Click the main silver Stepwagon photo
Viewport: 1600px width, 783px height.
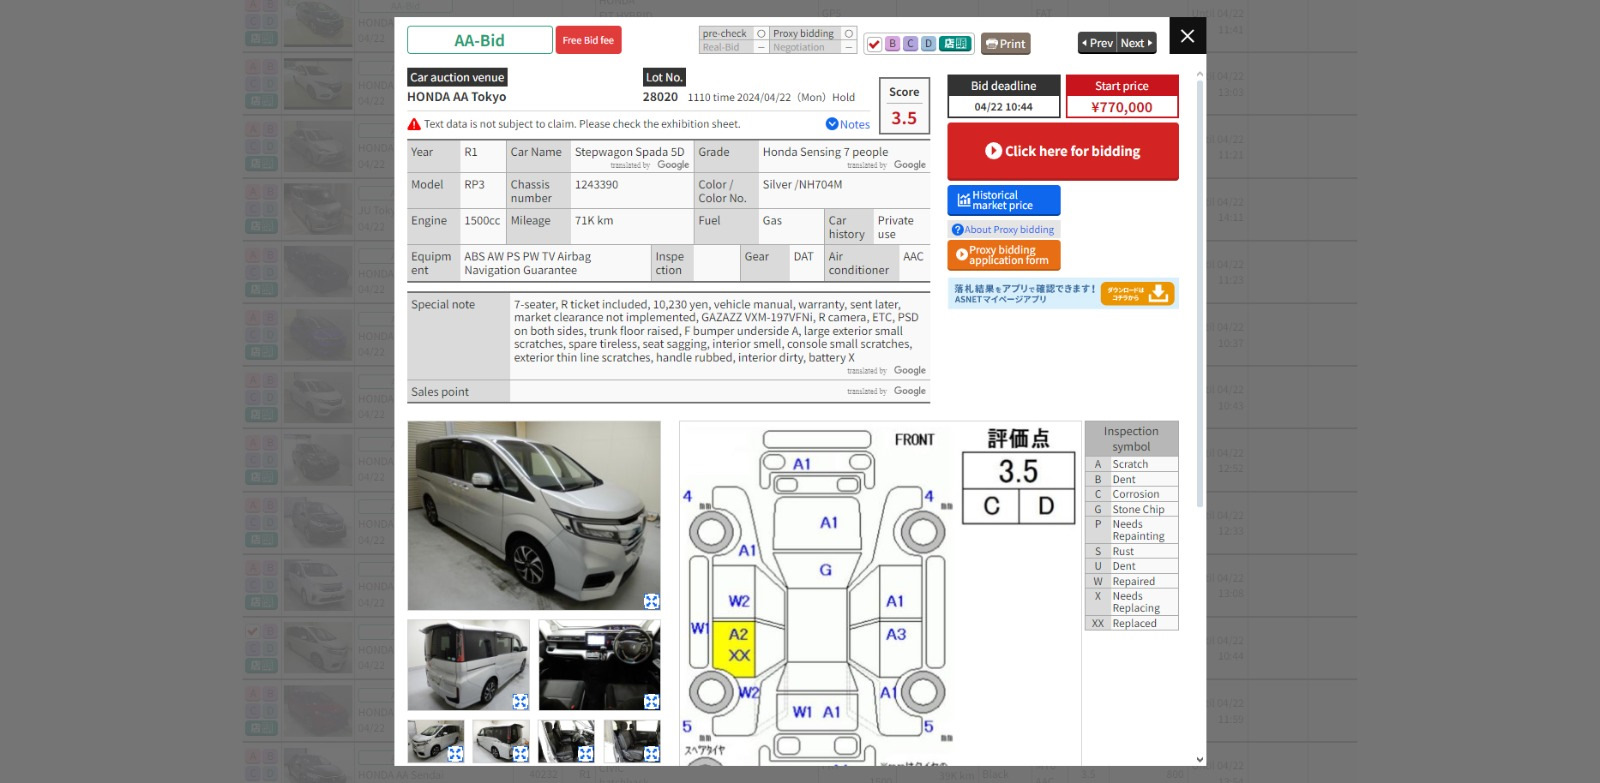tap(534, 515)
